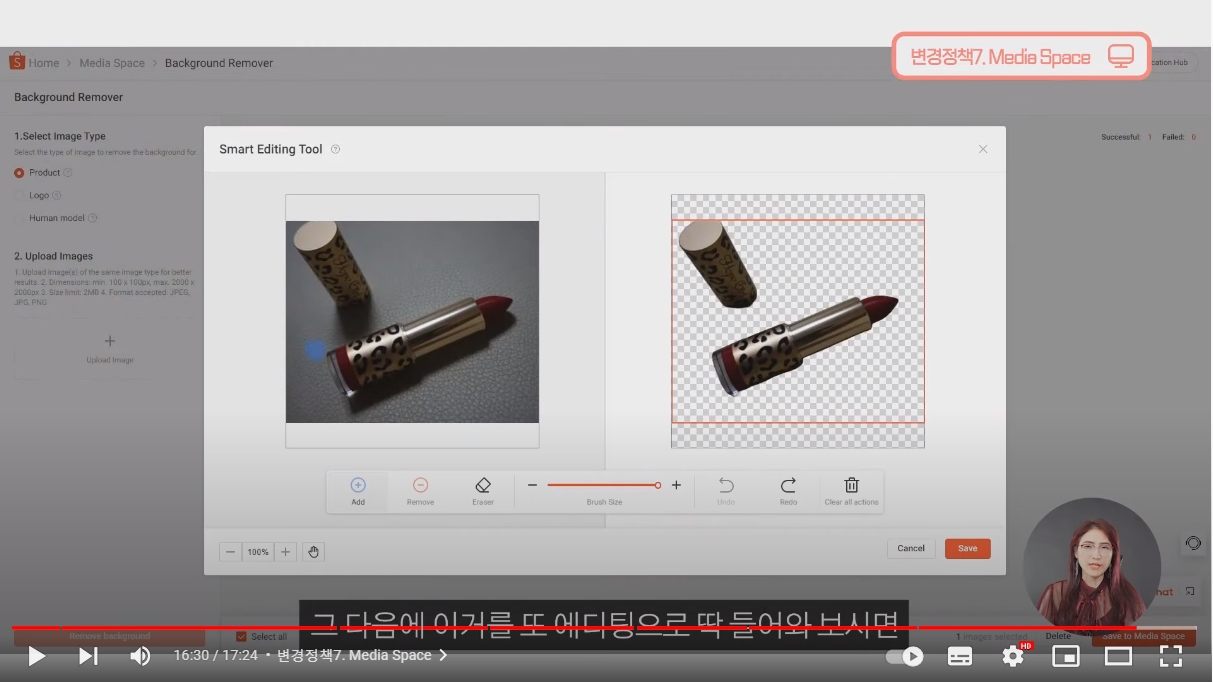Open Home breadcrumb link
This screenshot has width=1213, height=682.
tap(44, 63)
